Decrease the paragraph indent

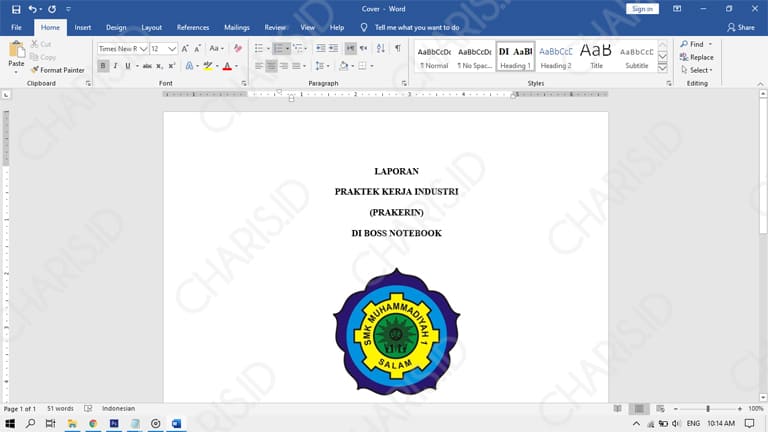coord(320,48)
